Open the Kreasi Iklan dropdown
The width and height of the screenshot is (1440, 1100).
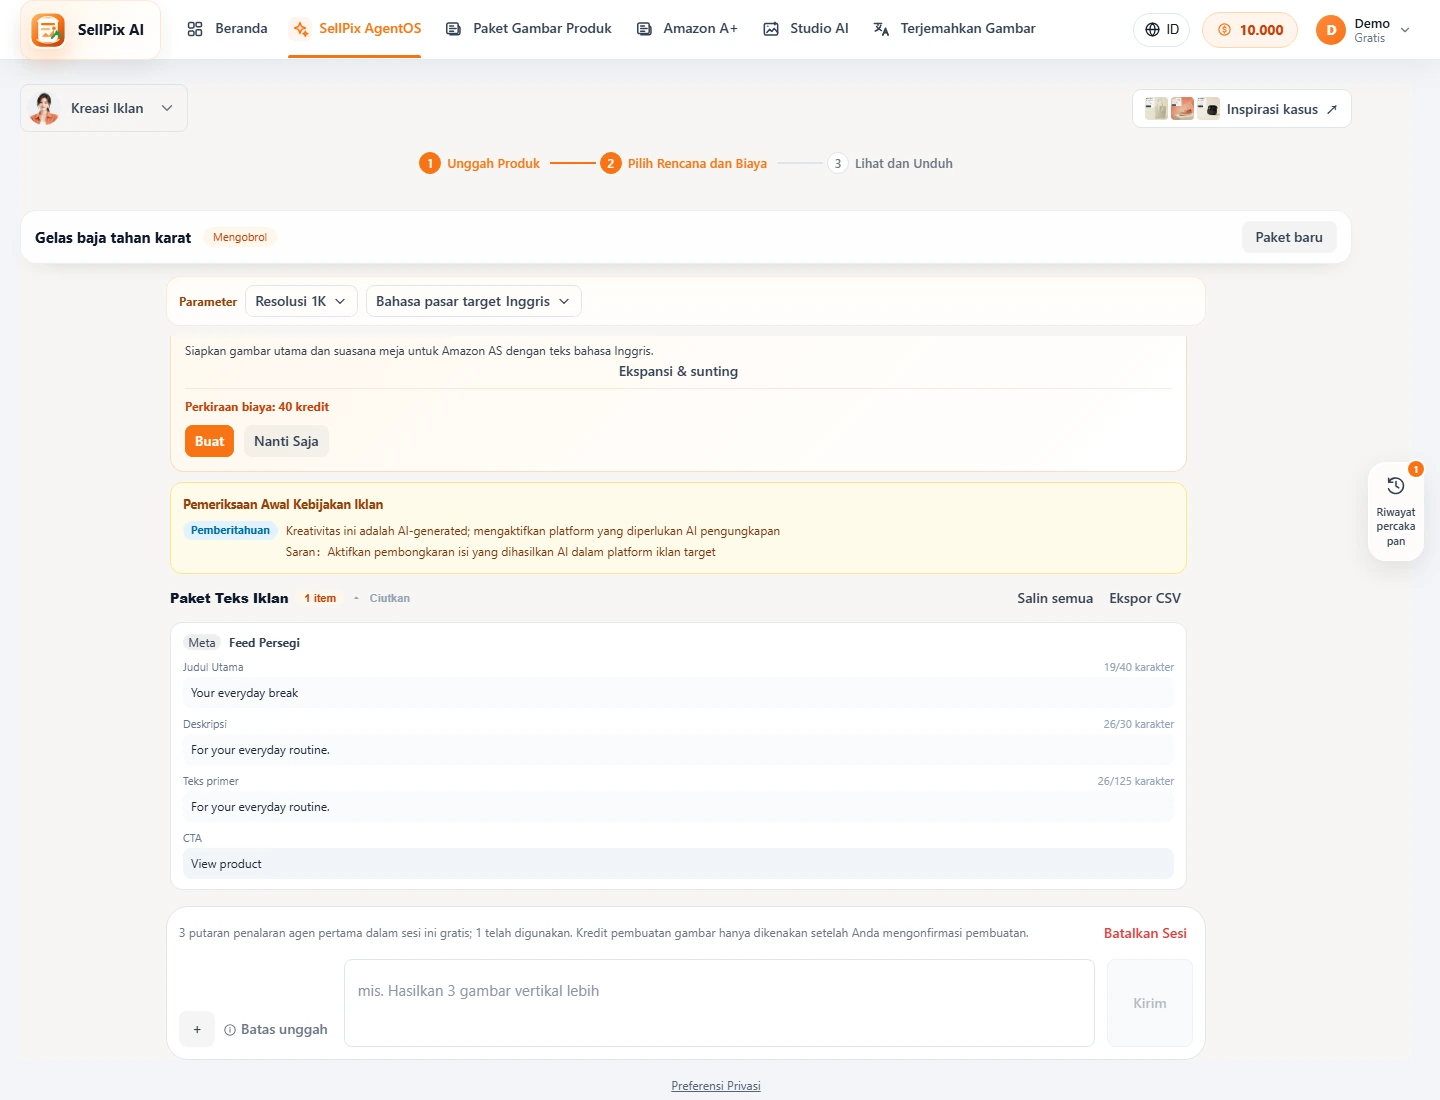click(x=104, y=108)
